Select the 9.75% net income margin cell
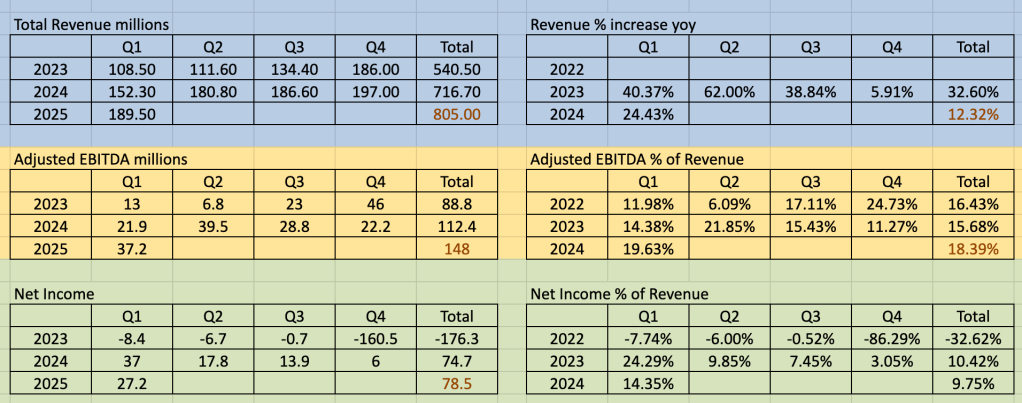 pyautogui.click(x=973, y=384)
